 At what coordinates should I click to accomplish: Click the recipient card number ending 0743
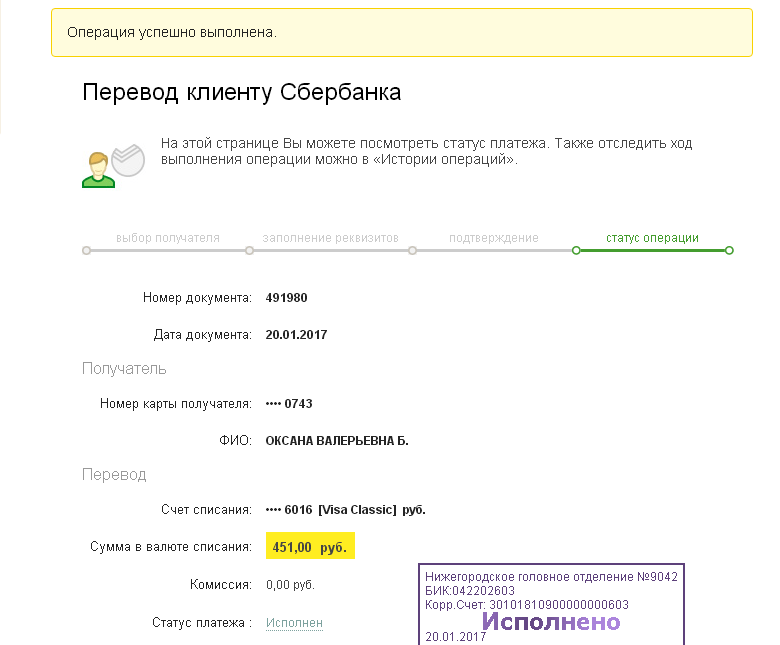pos(289,404)
